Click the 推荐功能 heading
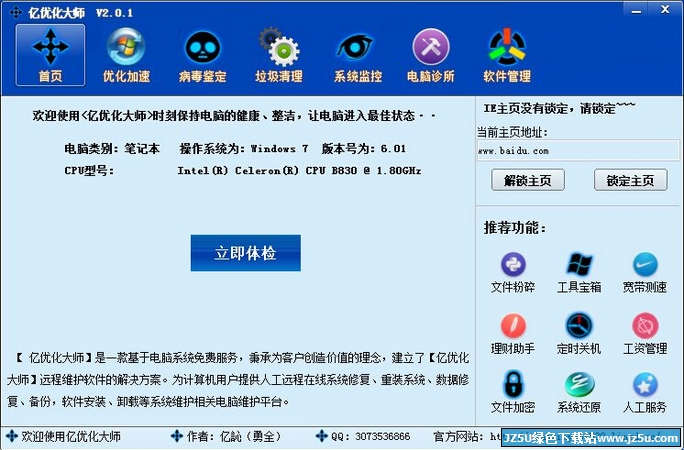The height and width of the screenshot is (450, 684). pos(515,228)
